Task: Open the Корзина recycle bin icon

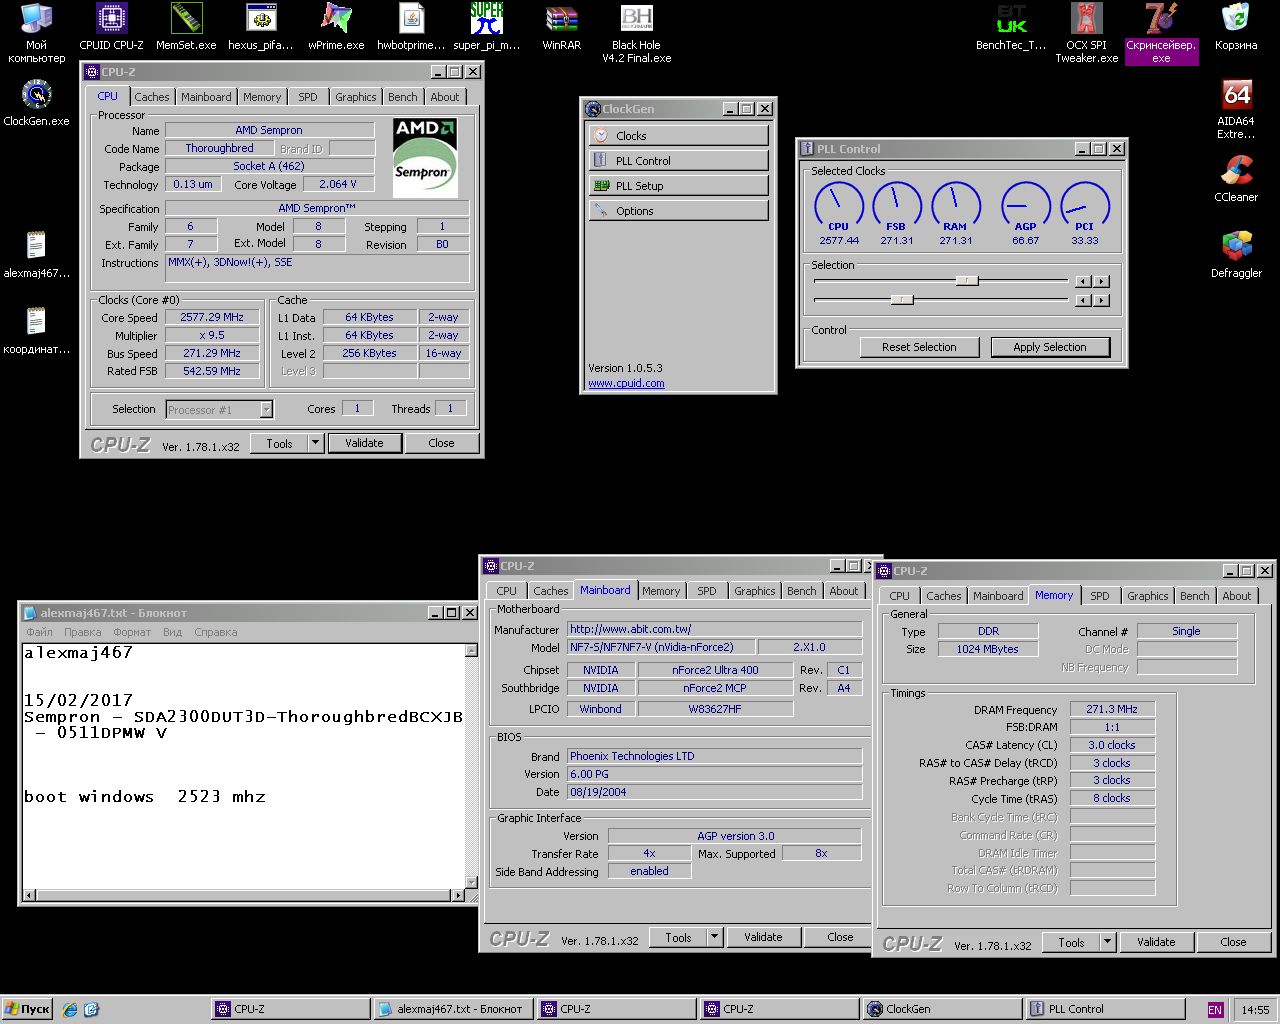Action: click(1236, 27)
